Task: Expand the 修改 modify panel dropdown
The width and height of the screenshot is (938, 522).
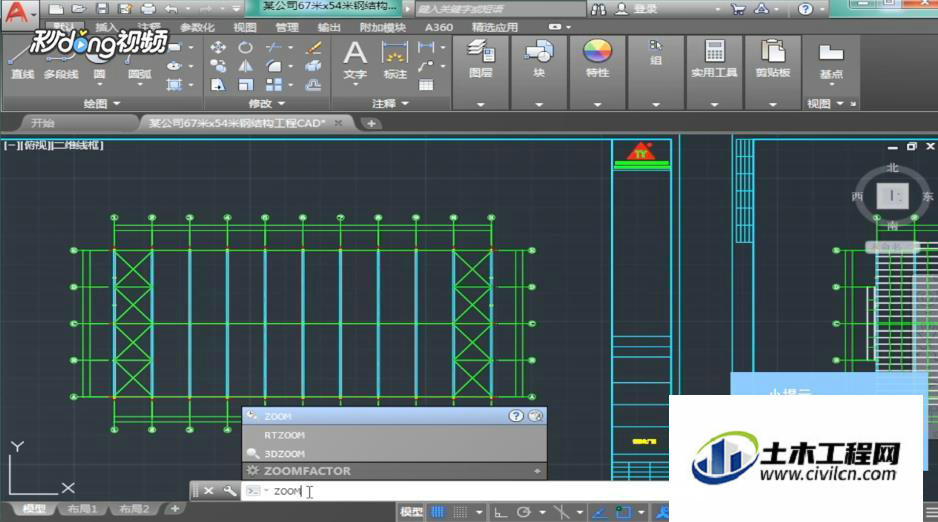Action: (281, 103)
